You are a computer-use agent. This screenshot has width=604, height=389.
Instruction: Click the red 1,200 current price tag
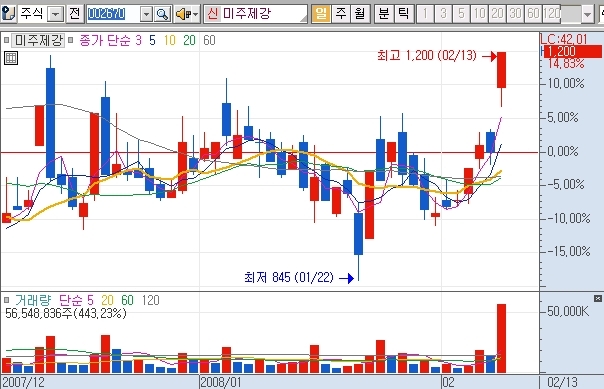click(573, 52)
